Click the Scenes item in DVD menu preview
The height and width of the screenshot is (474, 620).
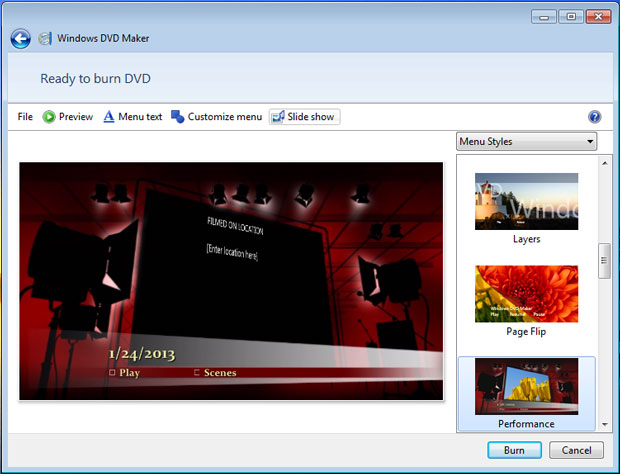tap(215, 373)
